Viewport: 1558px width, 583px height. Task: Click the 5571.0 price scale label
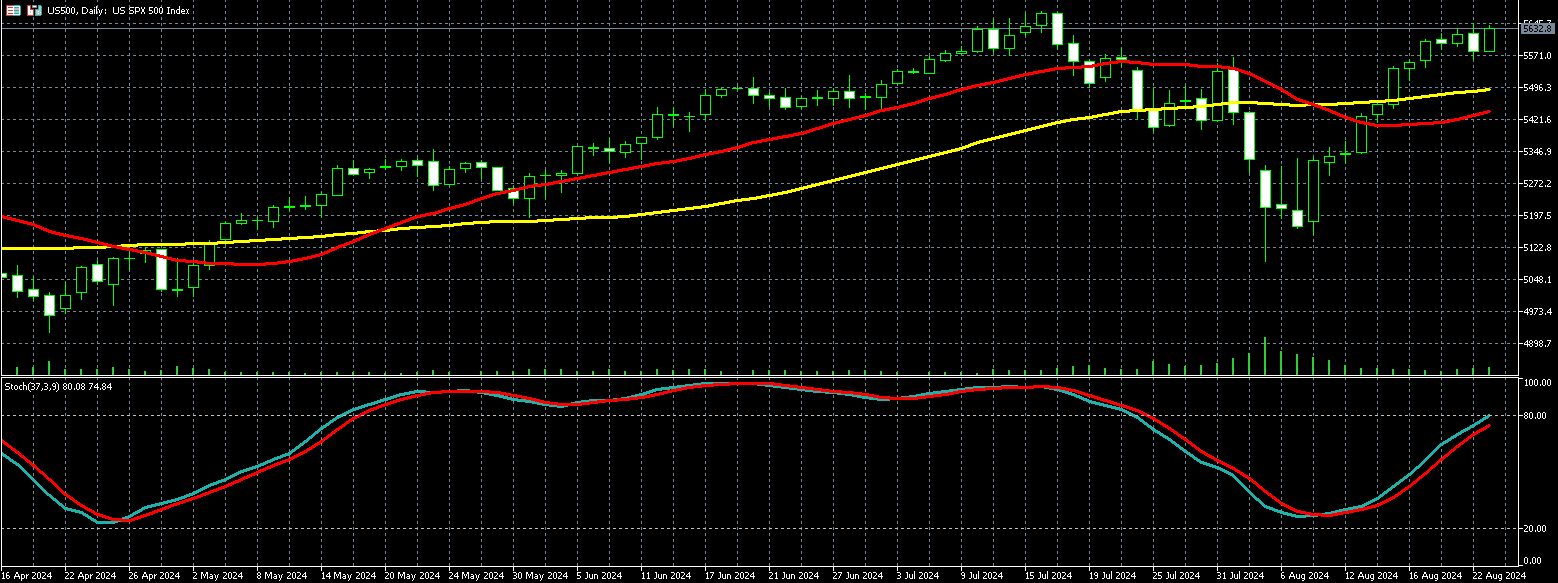(1536, 56)
